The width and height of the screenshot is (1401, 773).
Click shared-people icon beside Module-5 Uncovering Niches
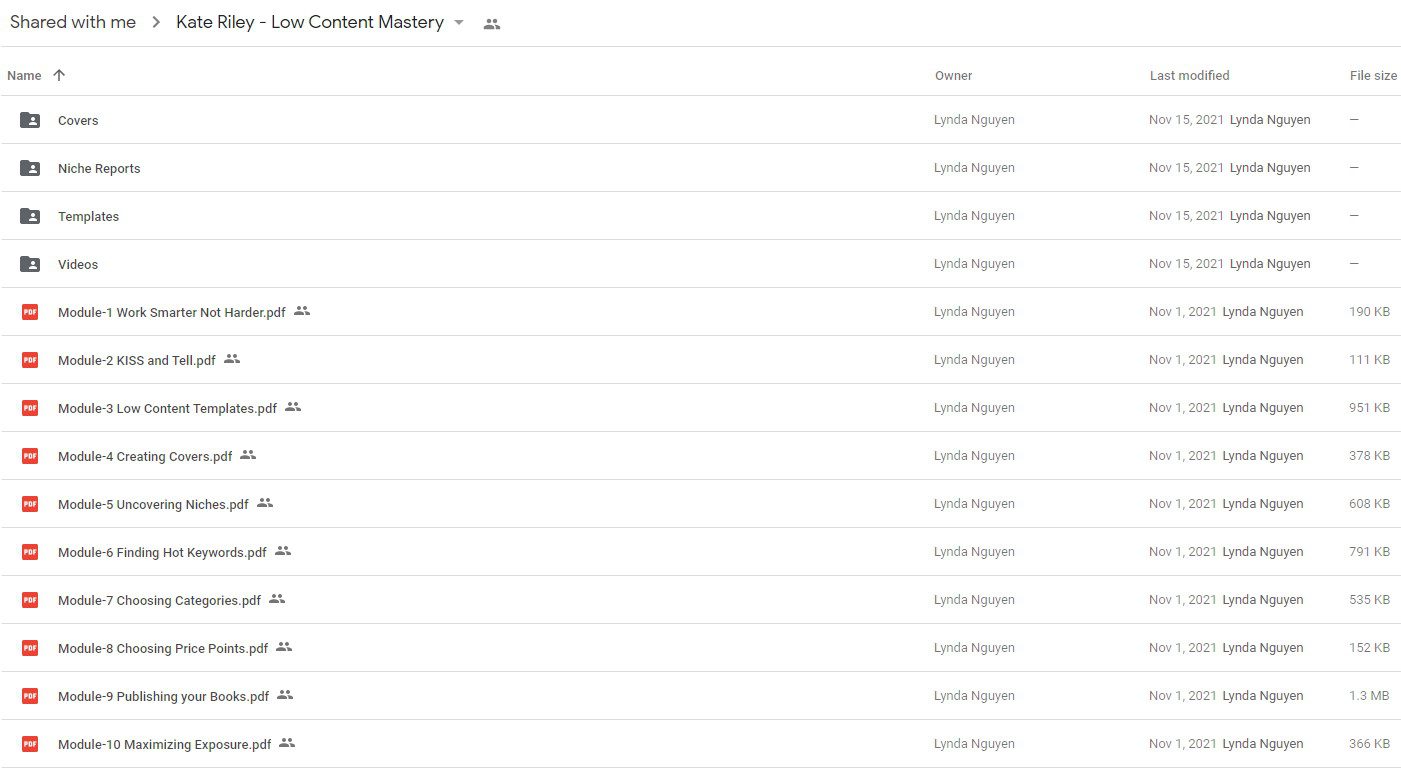pos(265,503)
